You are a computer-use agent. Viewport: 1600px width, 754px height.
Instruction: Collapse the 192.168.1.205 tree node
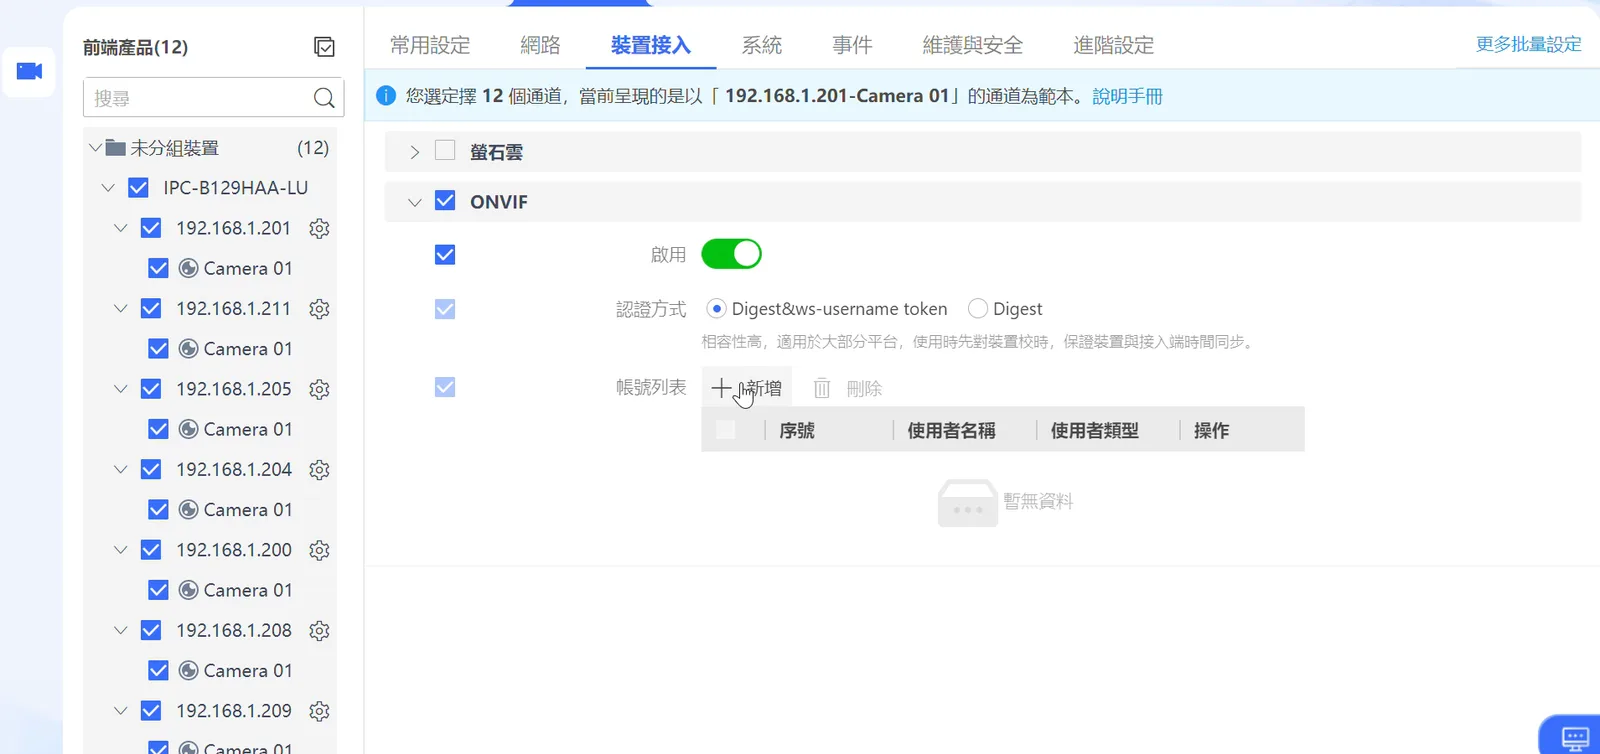pyautogui.click(x=121, y=389)
